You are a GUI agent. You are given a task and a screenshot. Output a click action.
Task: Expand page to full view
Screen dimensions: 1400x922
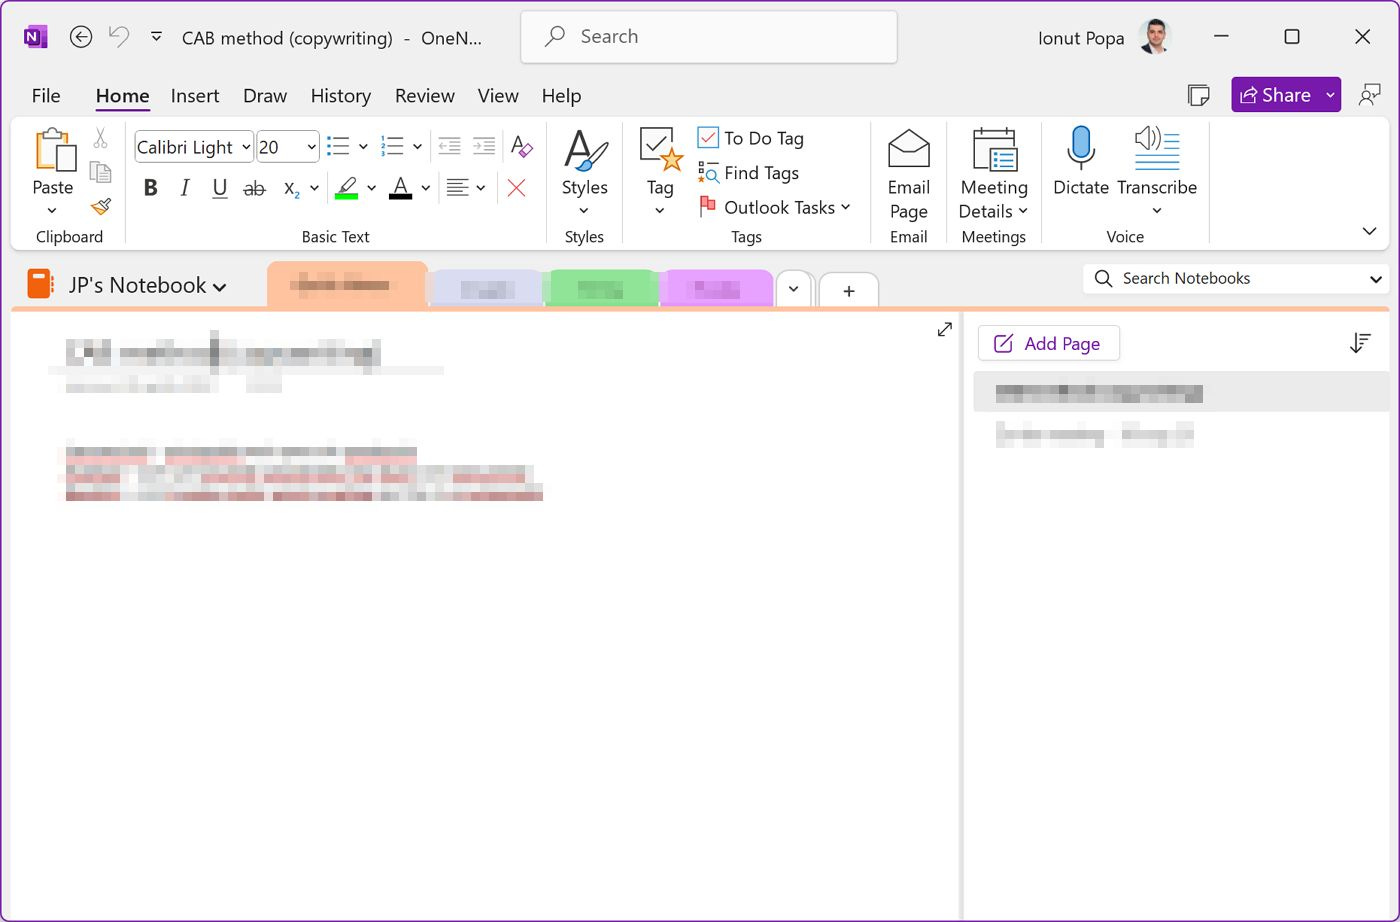pos(944,329)
